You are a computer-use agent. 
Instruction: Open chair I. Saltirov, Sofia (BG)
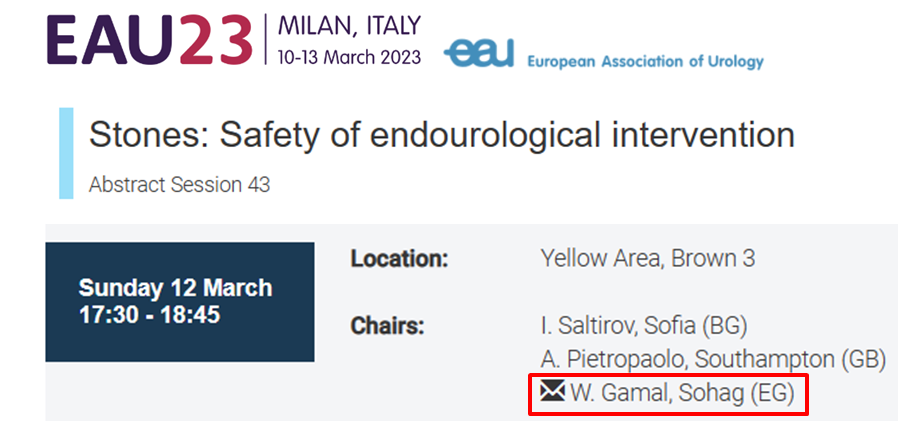[x=643, y=326]
